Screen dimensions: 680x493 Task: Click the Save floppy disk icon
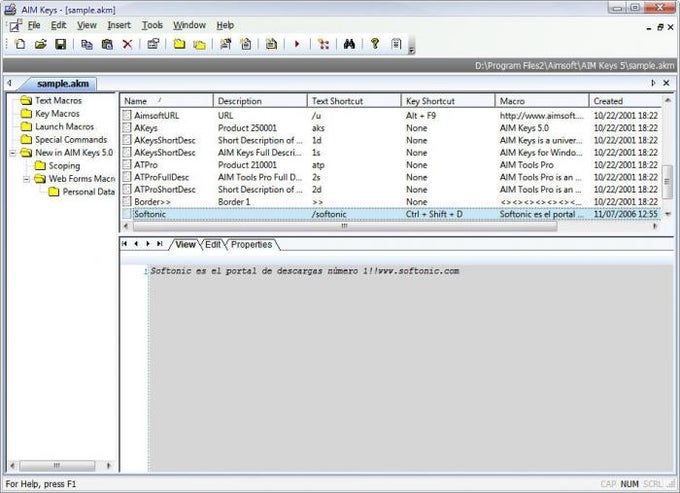tap(60, 44)
